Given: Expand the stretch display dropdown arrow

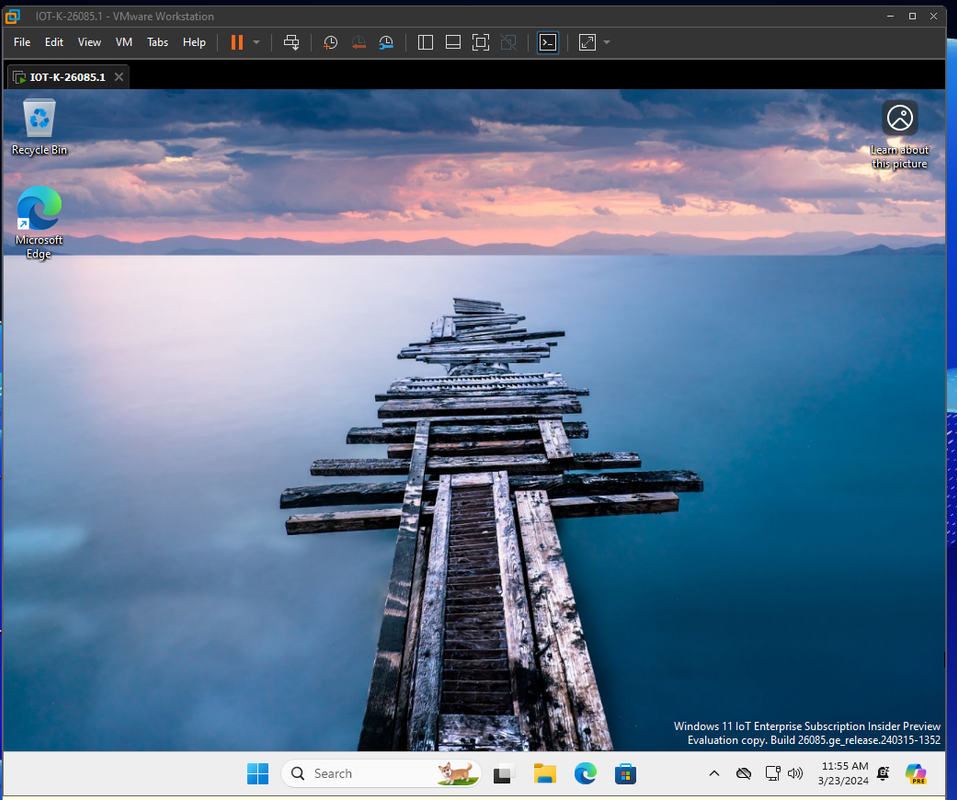Looking at the screenshot, I should [607, 42].
